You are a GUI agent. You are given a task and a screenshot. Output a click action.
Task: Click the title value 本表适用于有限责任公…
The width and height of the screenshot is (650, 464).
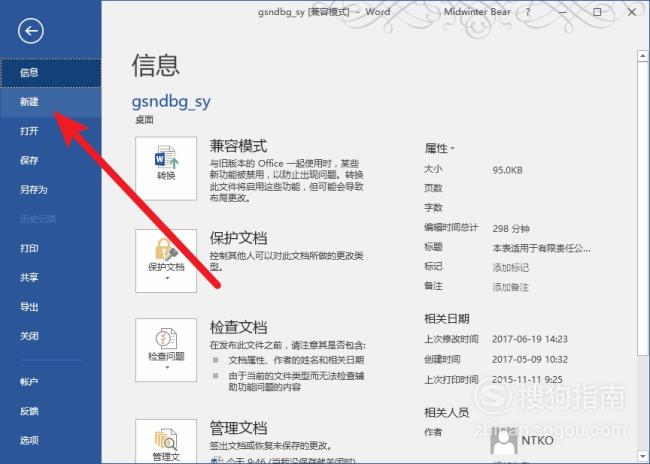[541, 248]
